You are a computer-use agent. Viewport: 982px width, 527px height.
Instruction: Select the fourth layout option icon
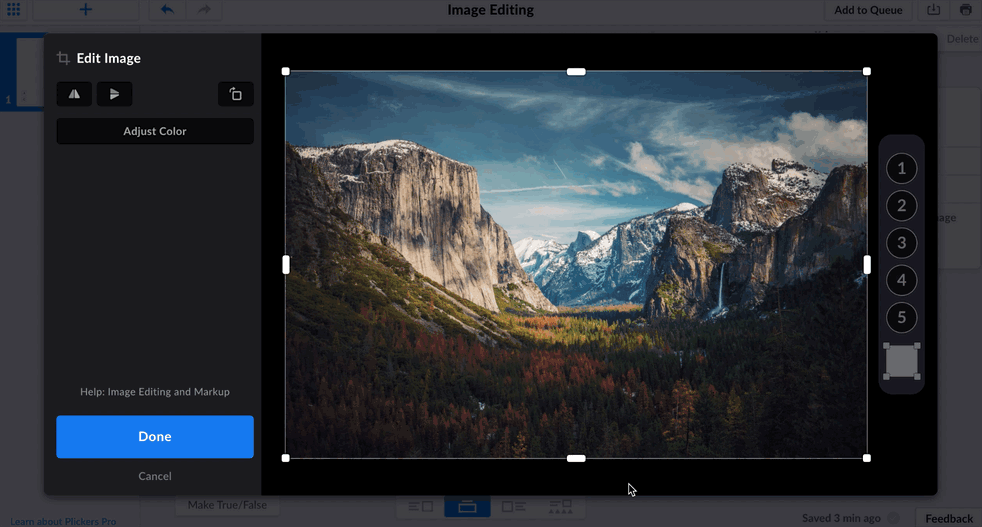tap(561, 506)
